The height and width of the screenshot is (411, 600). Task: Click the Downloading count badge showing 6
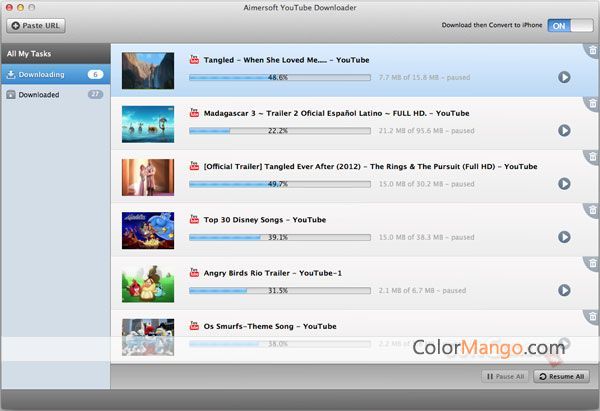[x=95, y=74]
